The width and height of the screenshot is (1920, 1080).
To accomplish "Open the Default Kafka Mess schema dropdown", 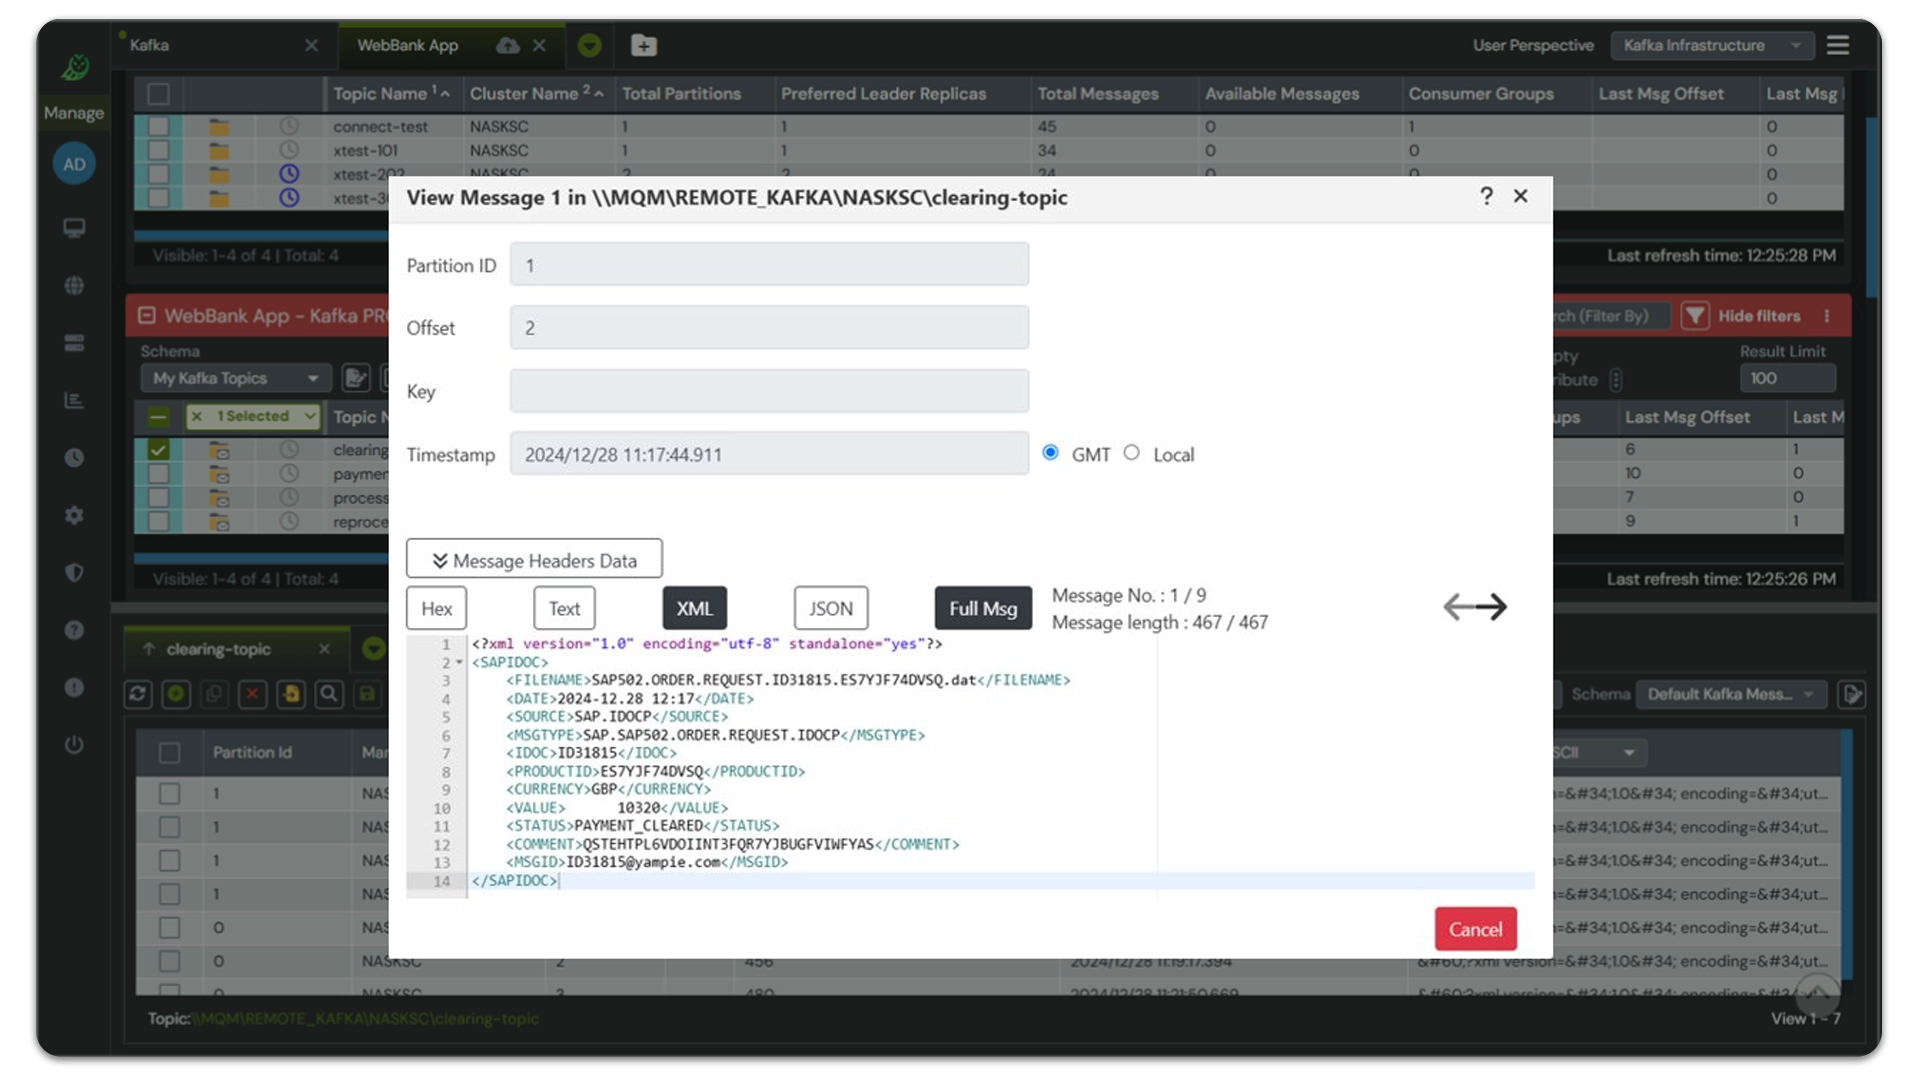I will pyautogui.click(x=1731, y=694).
